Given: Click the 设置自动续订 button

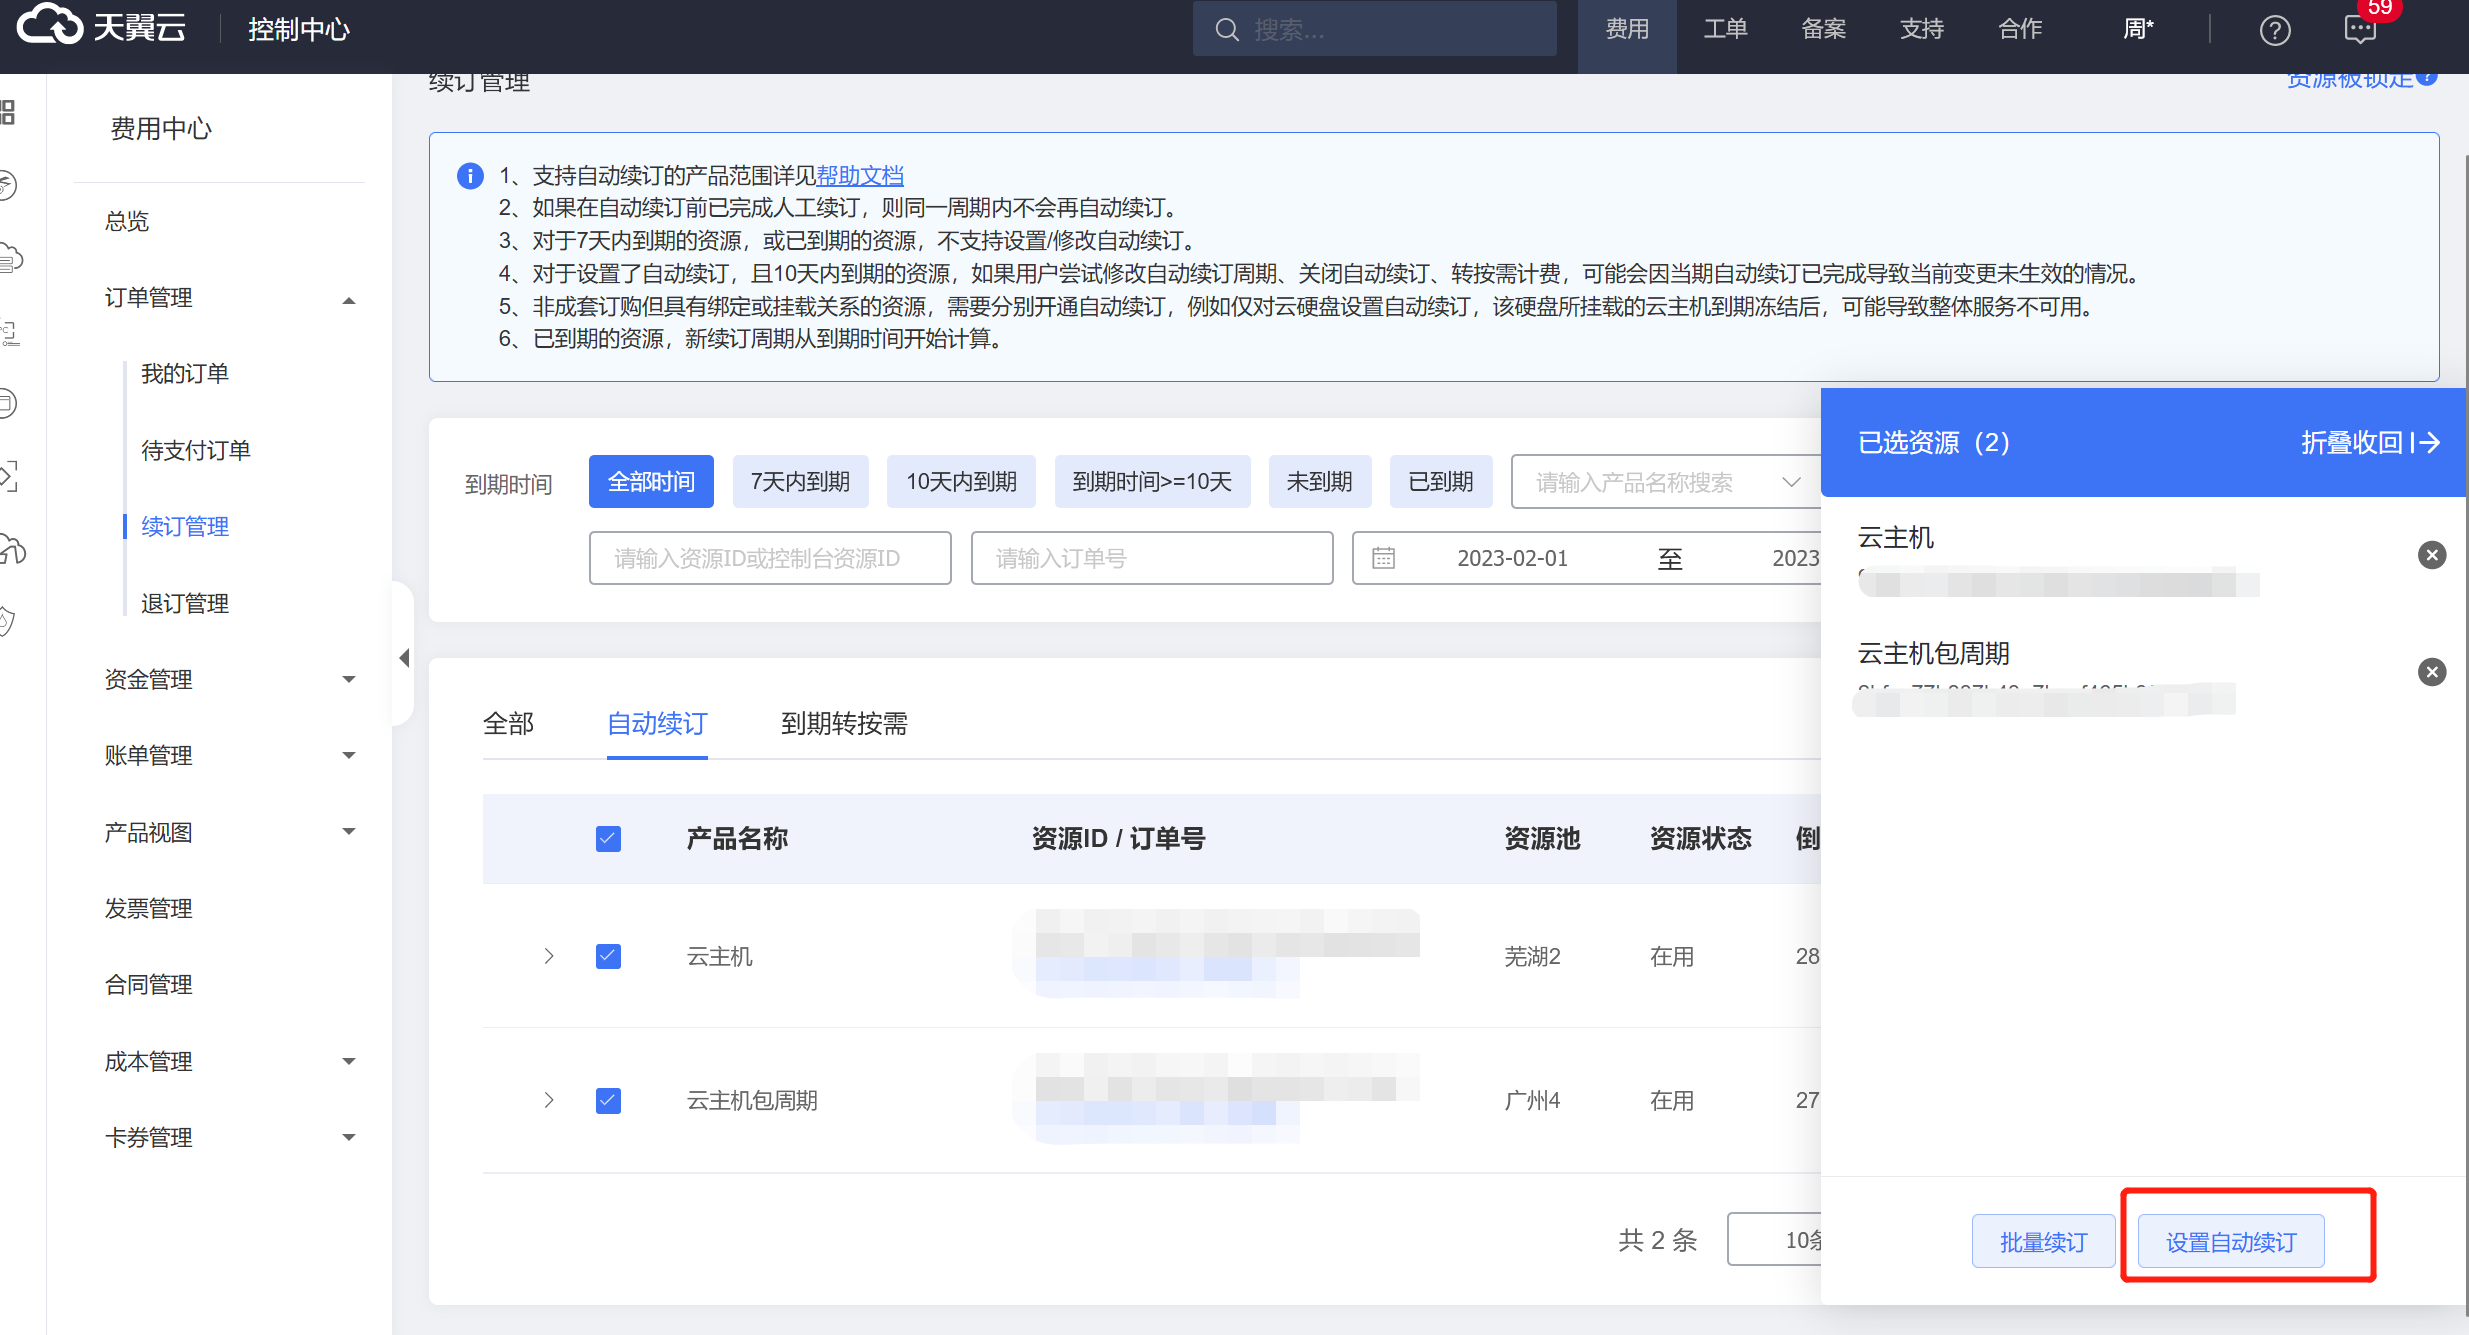Looking at the screenshot, I should coord(2230,1242).
